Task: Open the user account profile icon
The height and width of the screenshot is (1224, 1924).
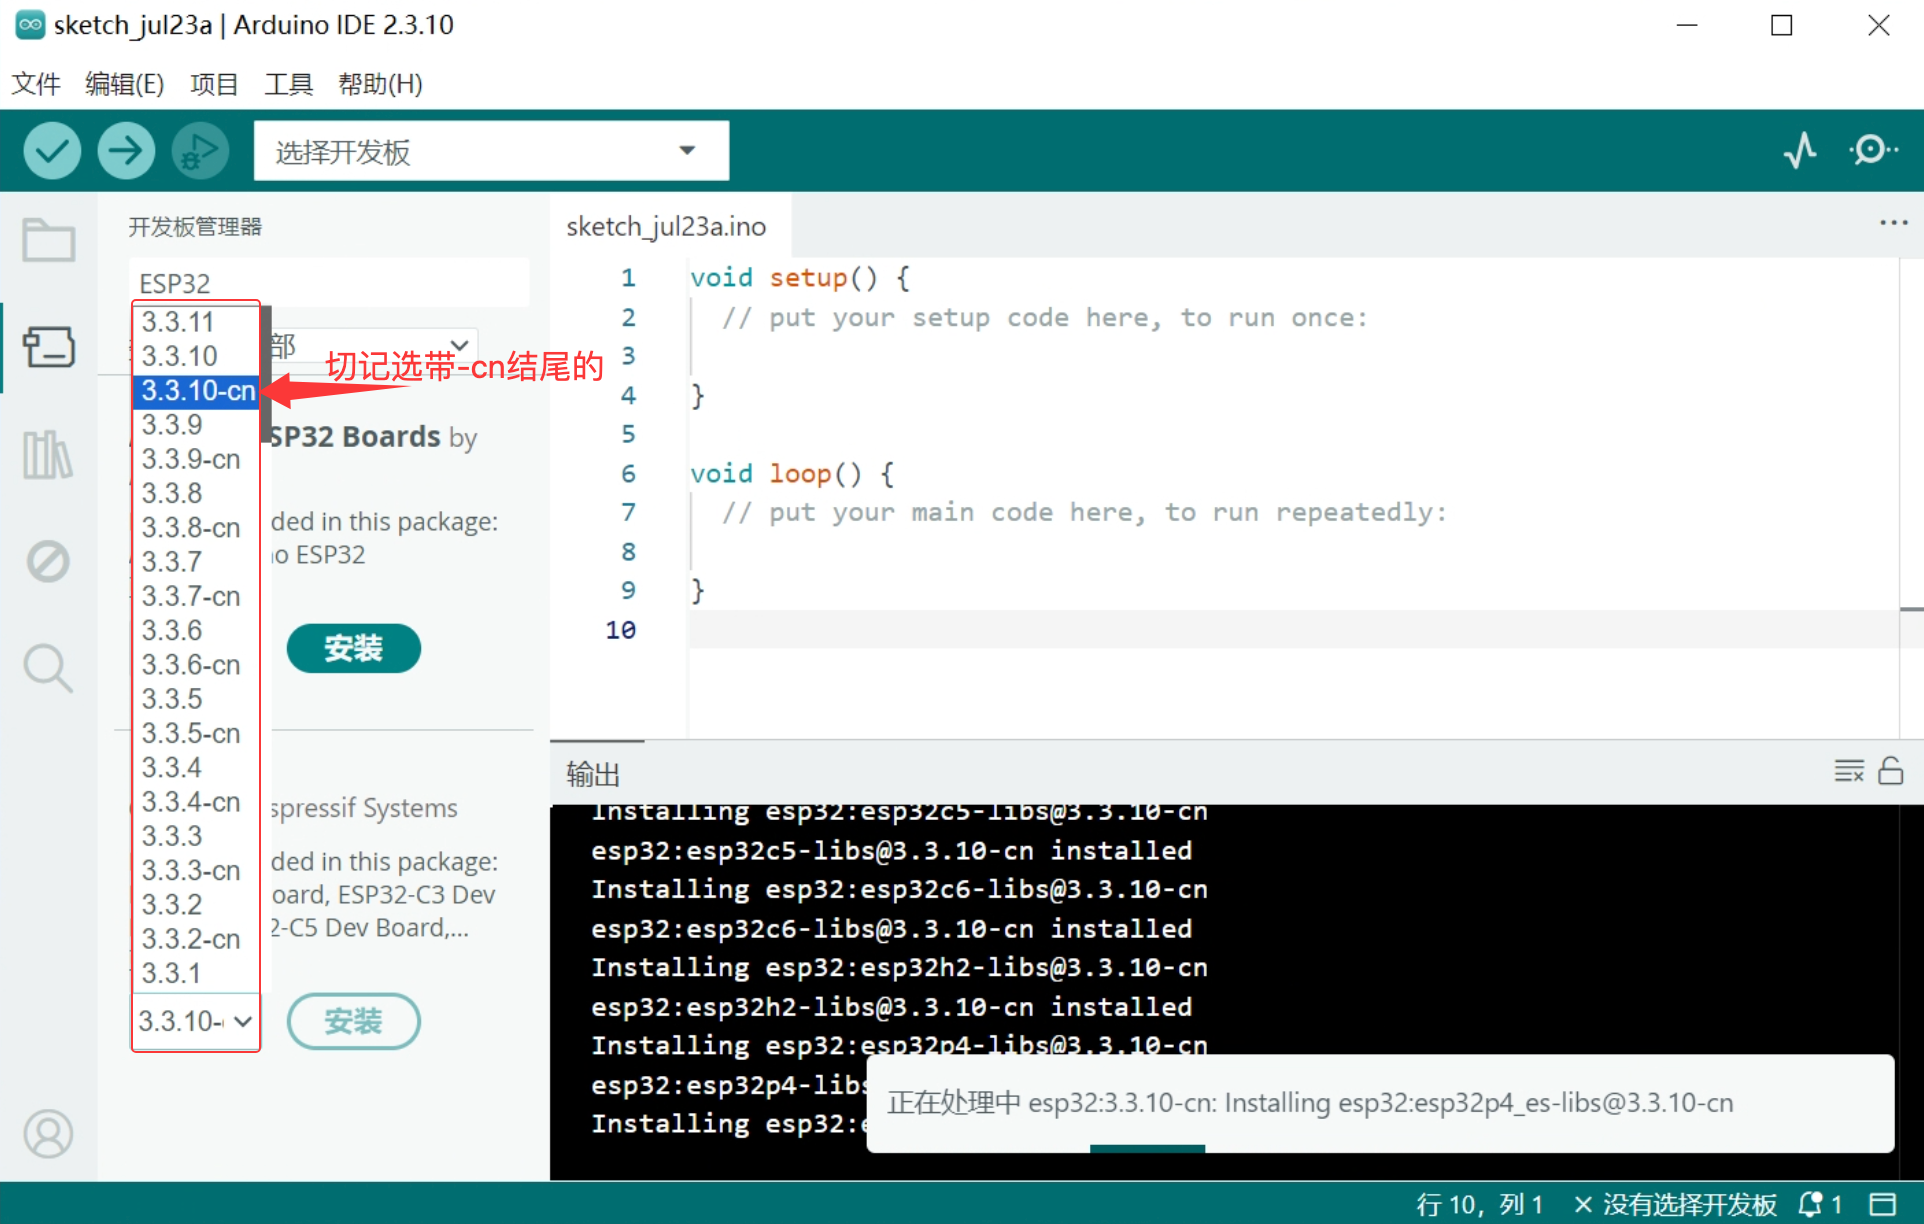Action: coord(48,1134)
